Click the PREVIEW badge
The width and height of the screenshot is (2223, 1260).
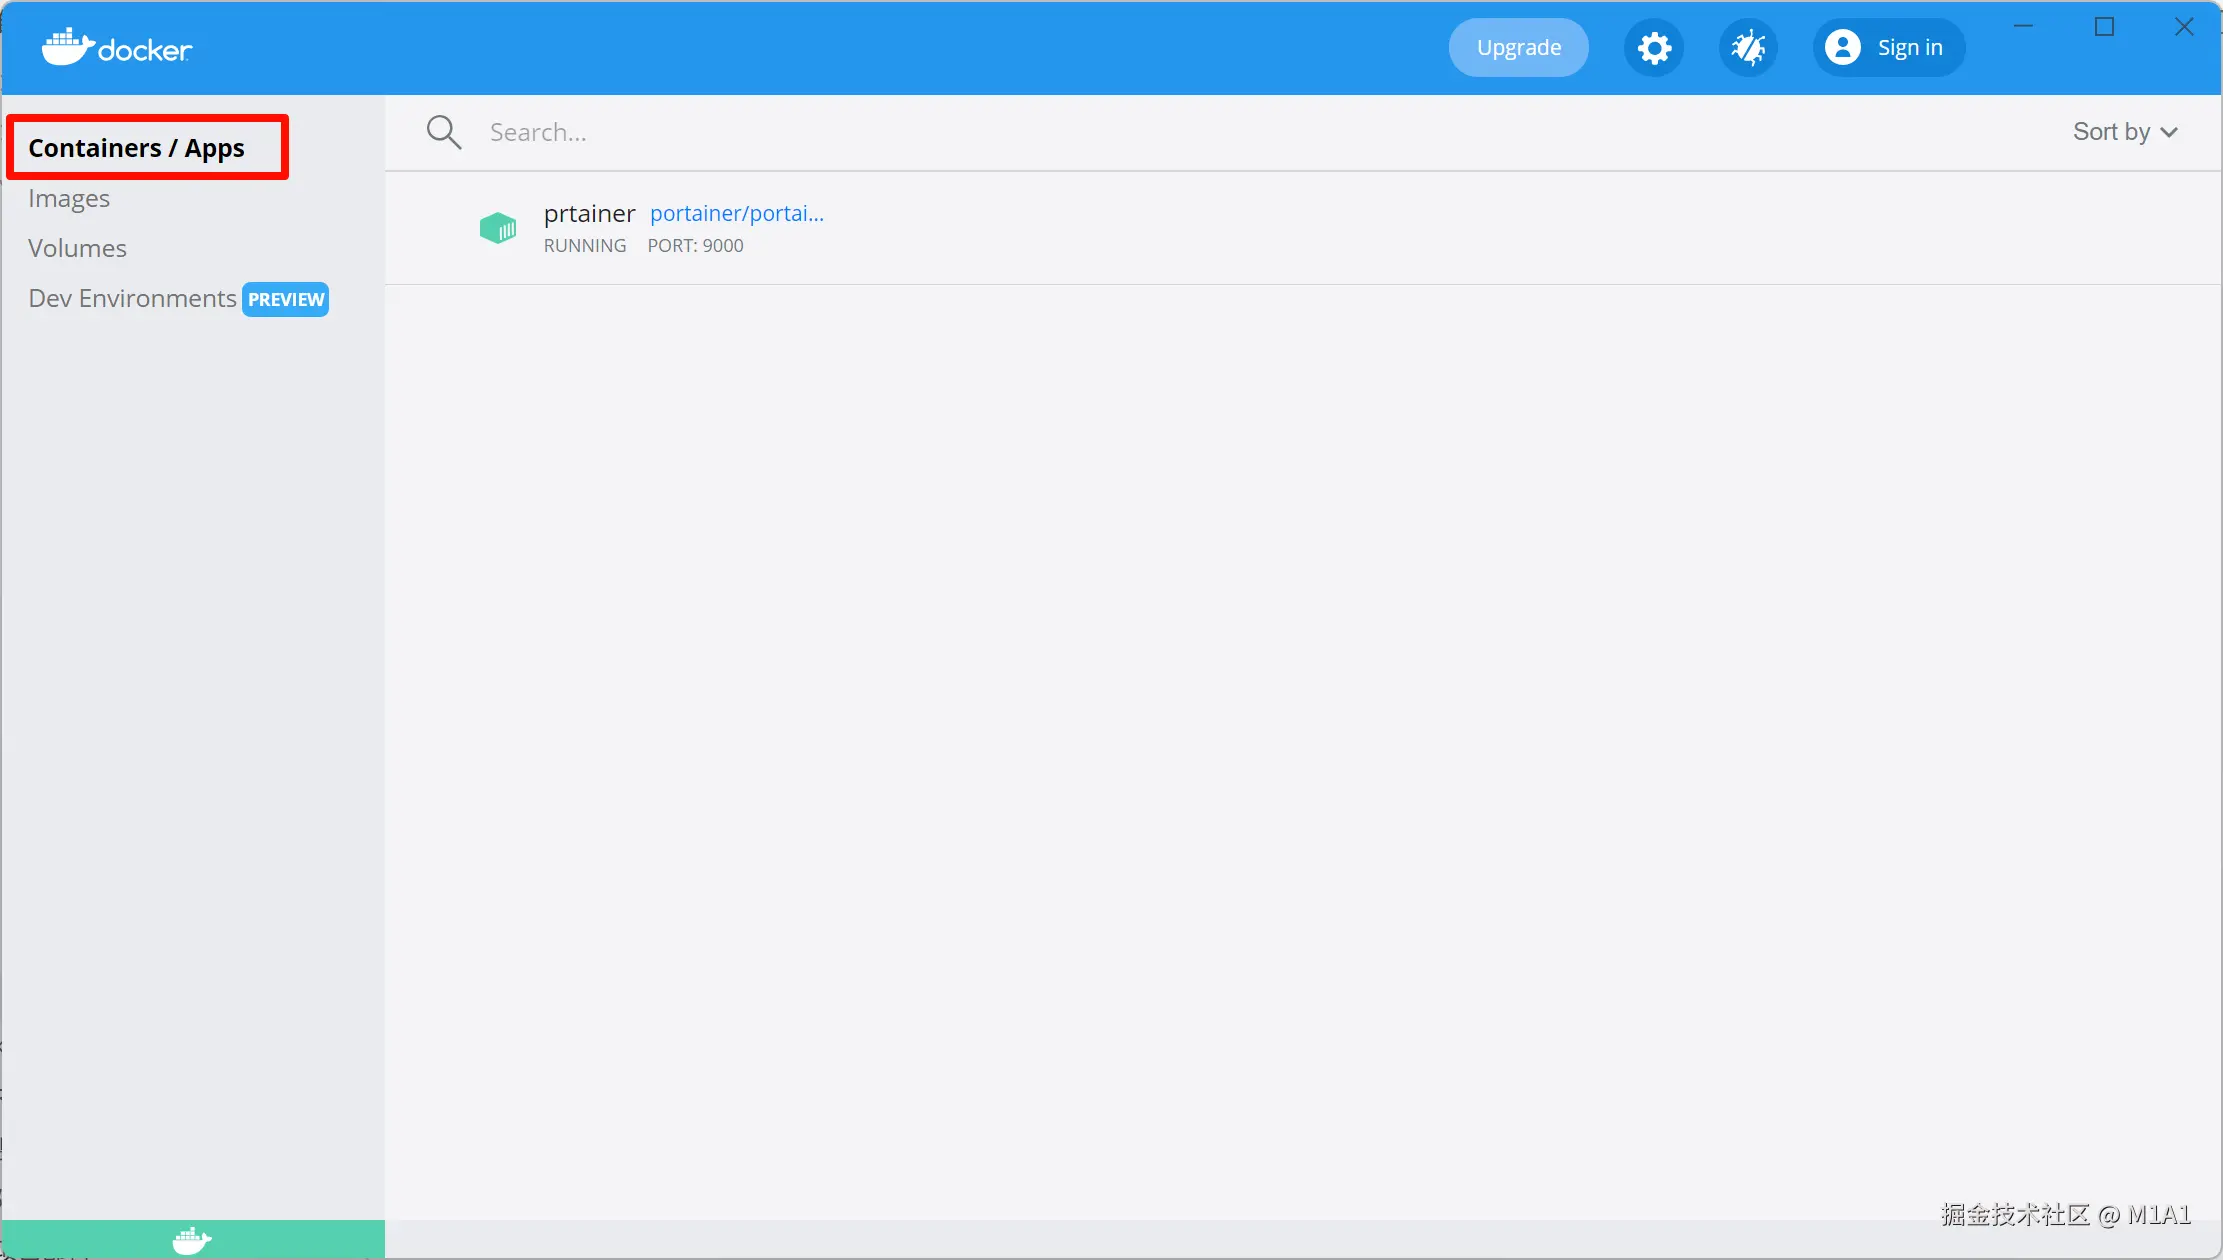(x=286, y=299)
